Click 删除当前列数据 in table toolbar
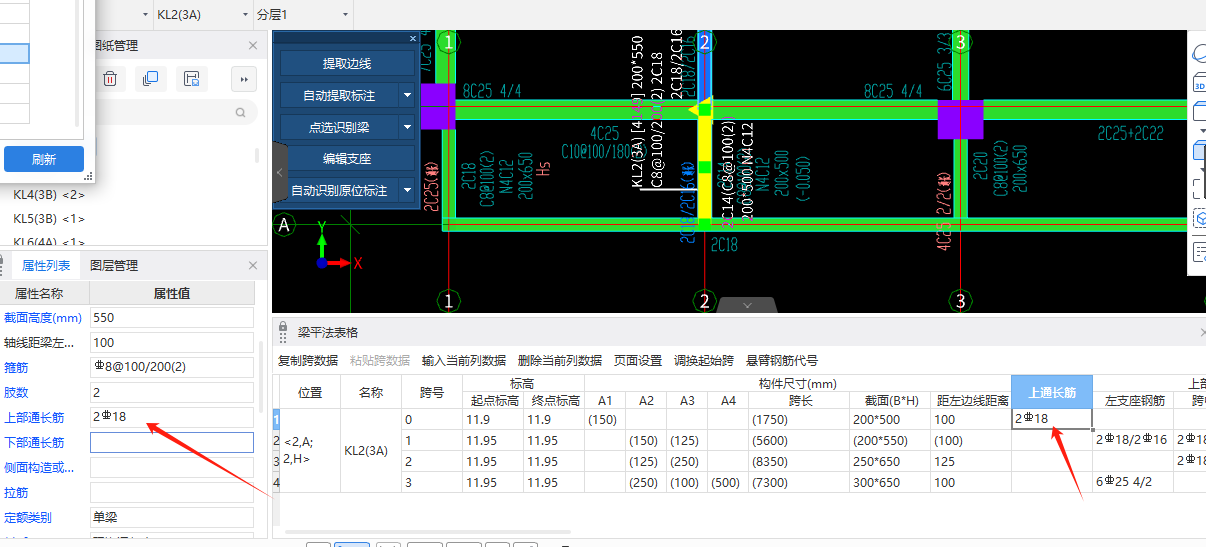The width and height of the screenshot is (1206, 547). pos(560,361)
